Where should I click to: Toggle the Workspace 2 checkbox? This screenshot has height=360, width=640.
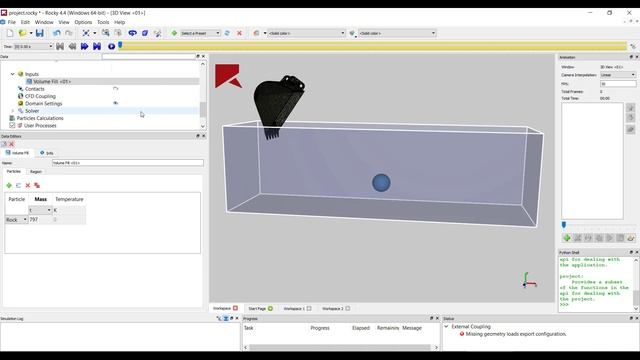348,308
